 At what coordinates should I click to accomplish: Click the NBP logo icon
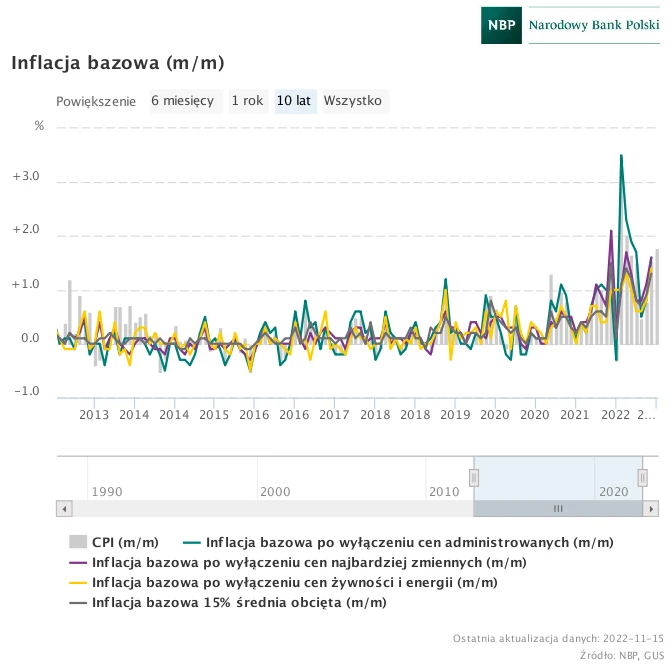point(501,24)
